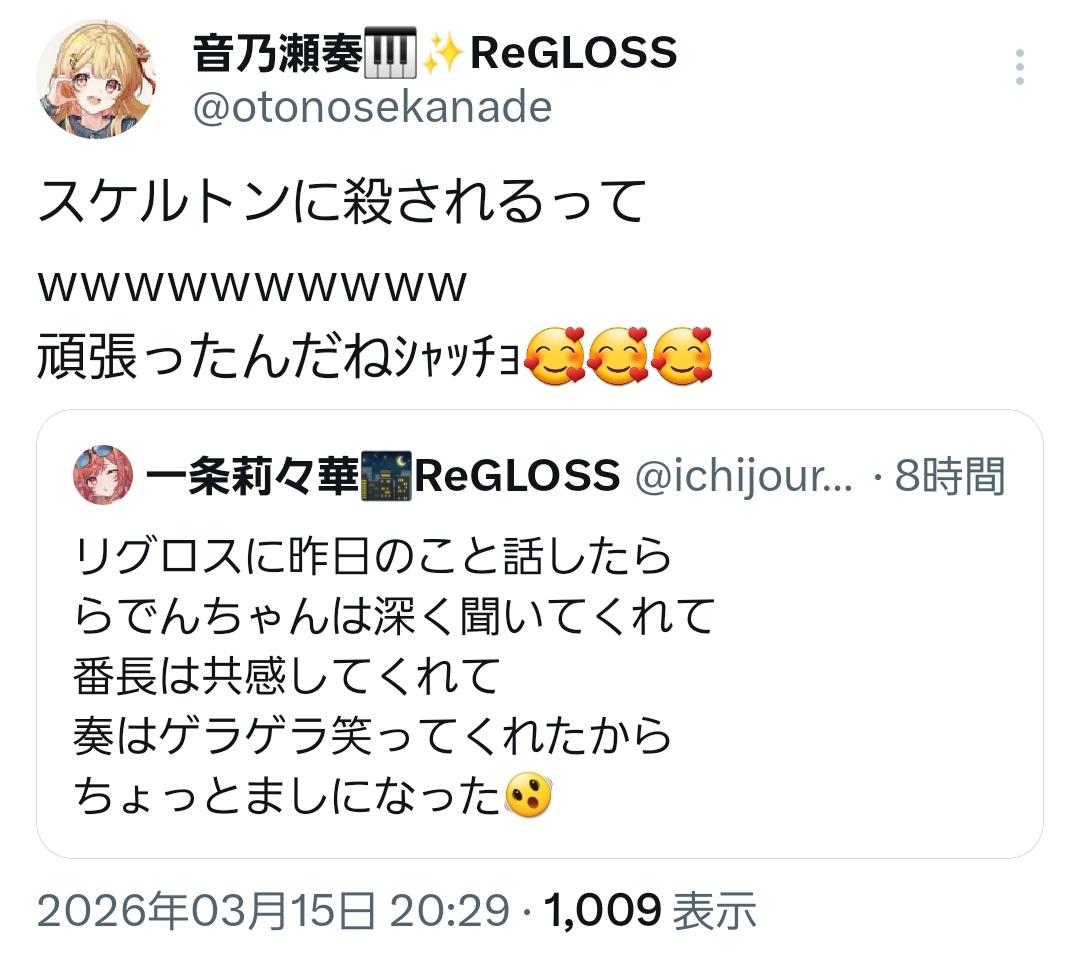Open 一条莉々華's small avatar in quoted tweet
This screenshot has height=962, width=1080.
pos(103,474)
